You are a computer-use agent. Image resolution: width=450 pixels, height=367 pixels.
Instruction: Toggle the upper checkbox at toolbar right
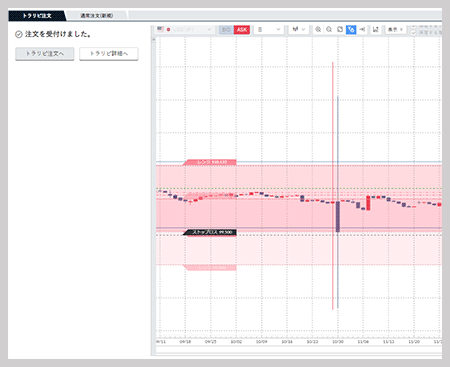point(414,26)
